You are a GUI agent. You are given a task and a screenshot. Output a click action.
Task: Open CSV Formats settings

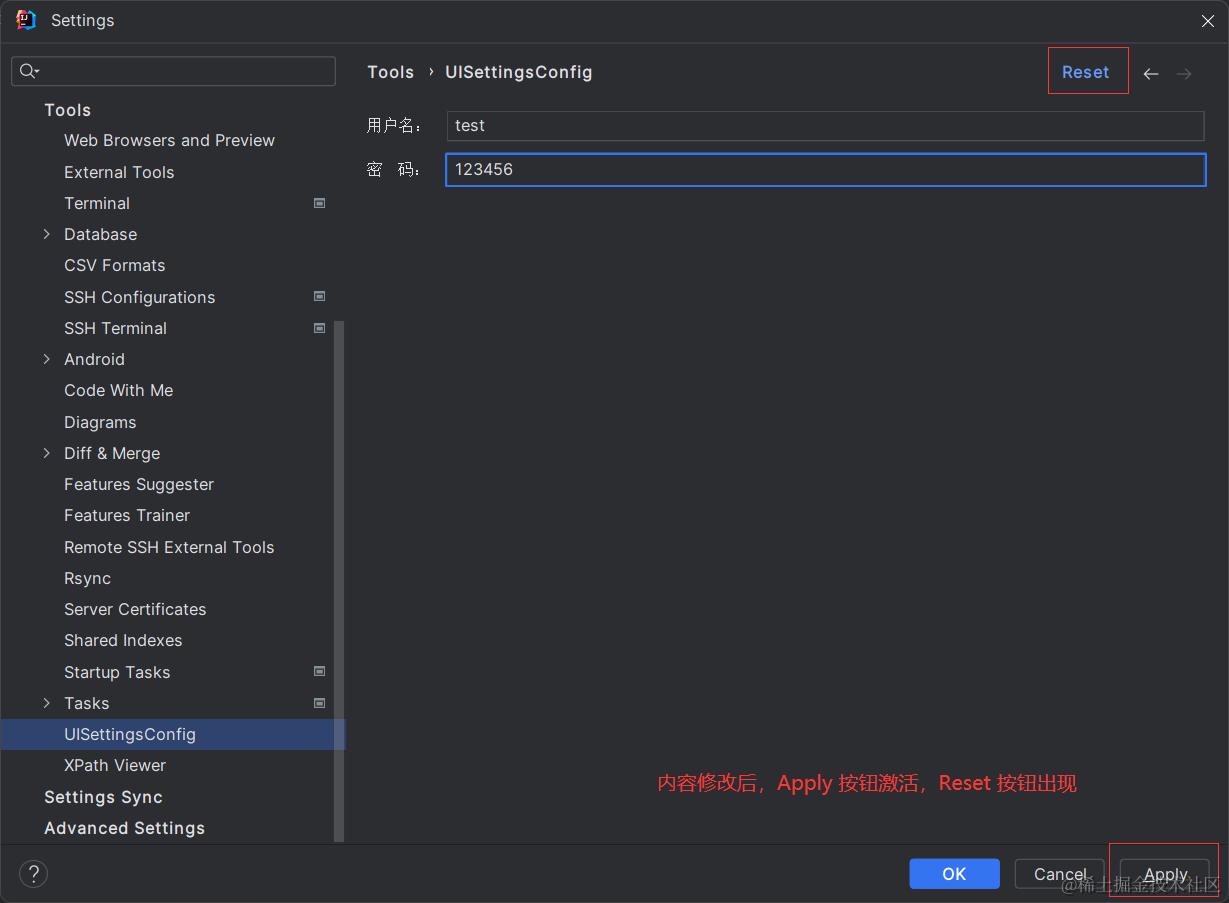[114, 265]
